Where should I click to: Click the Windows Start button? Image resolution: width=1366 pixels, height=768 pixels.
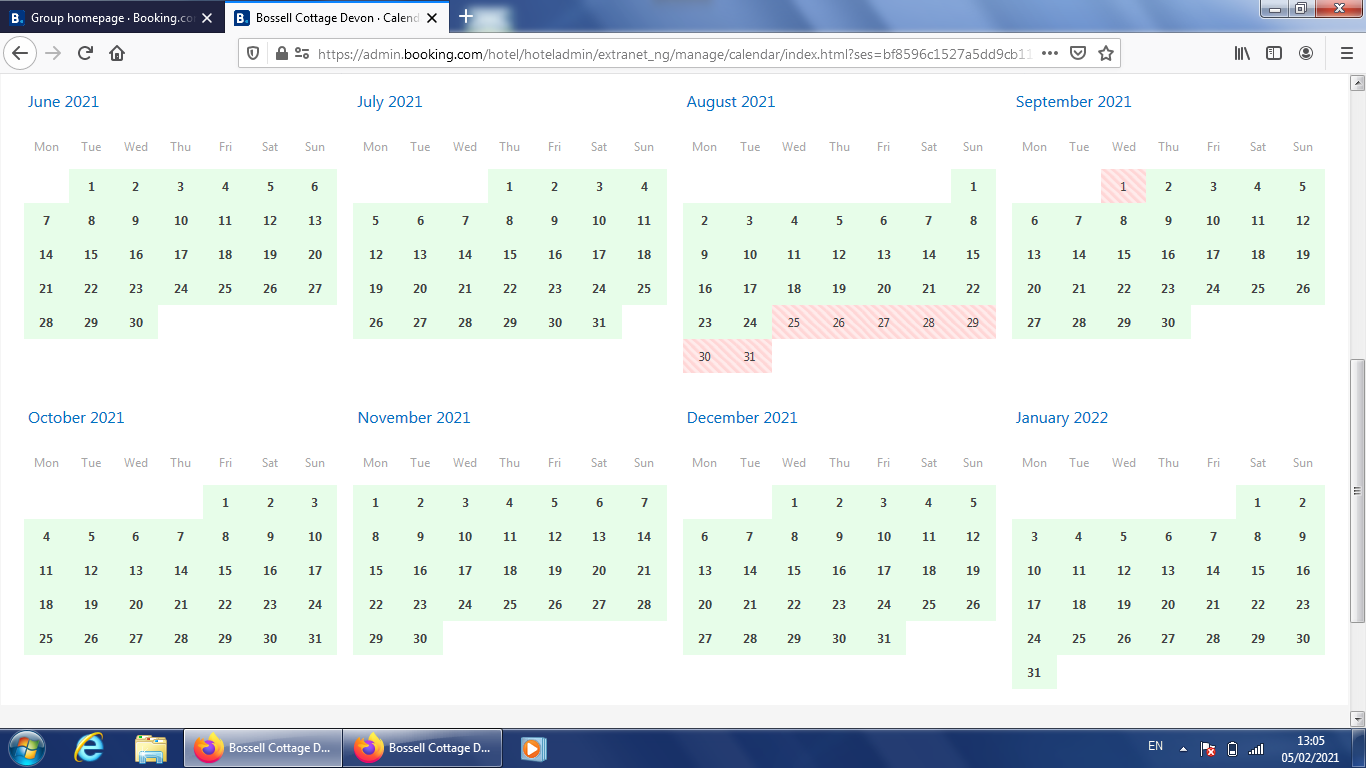27,748
